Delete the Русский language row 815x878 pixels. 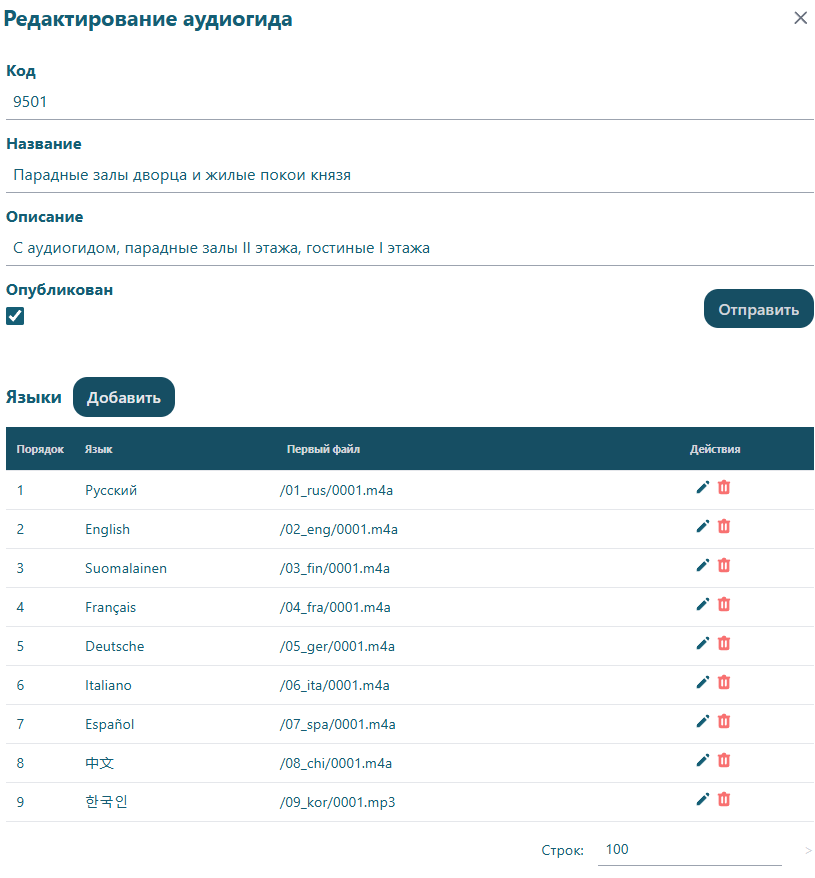[x=724, y=488]
